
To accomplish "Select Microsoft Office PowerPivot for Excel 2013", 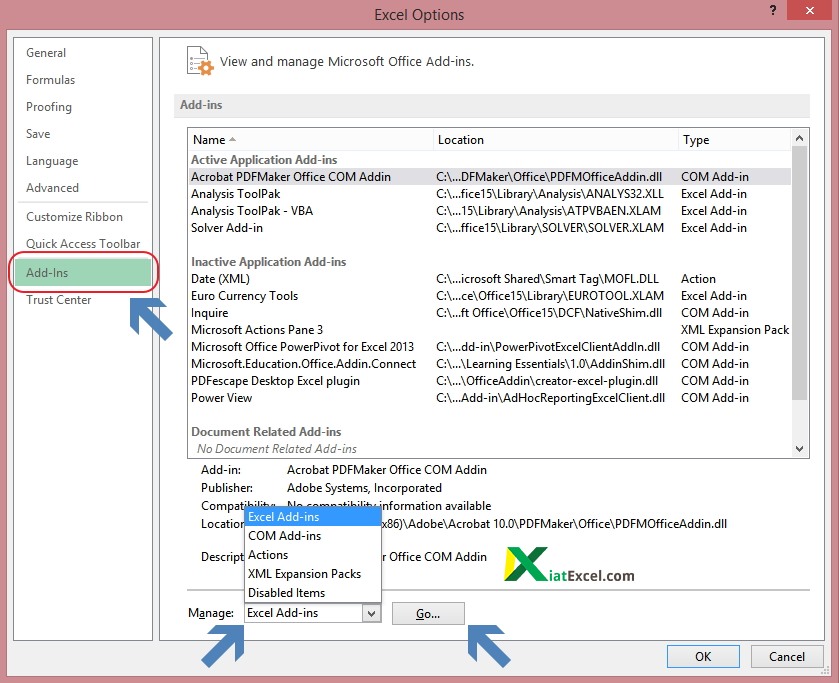I will coord(490,347).
